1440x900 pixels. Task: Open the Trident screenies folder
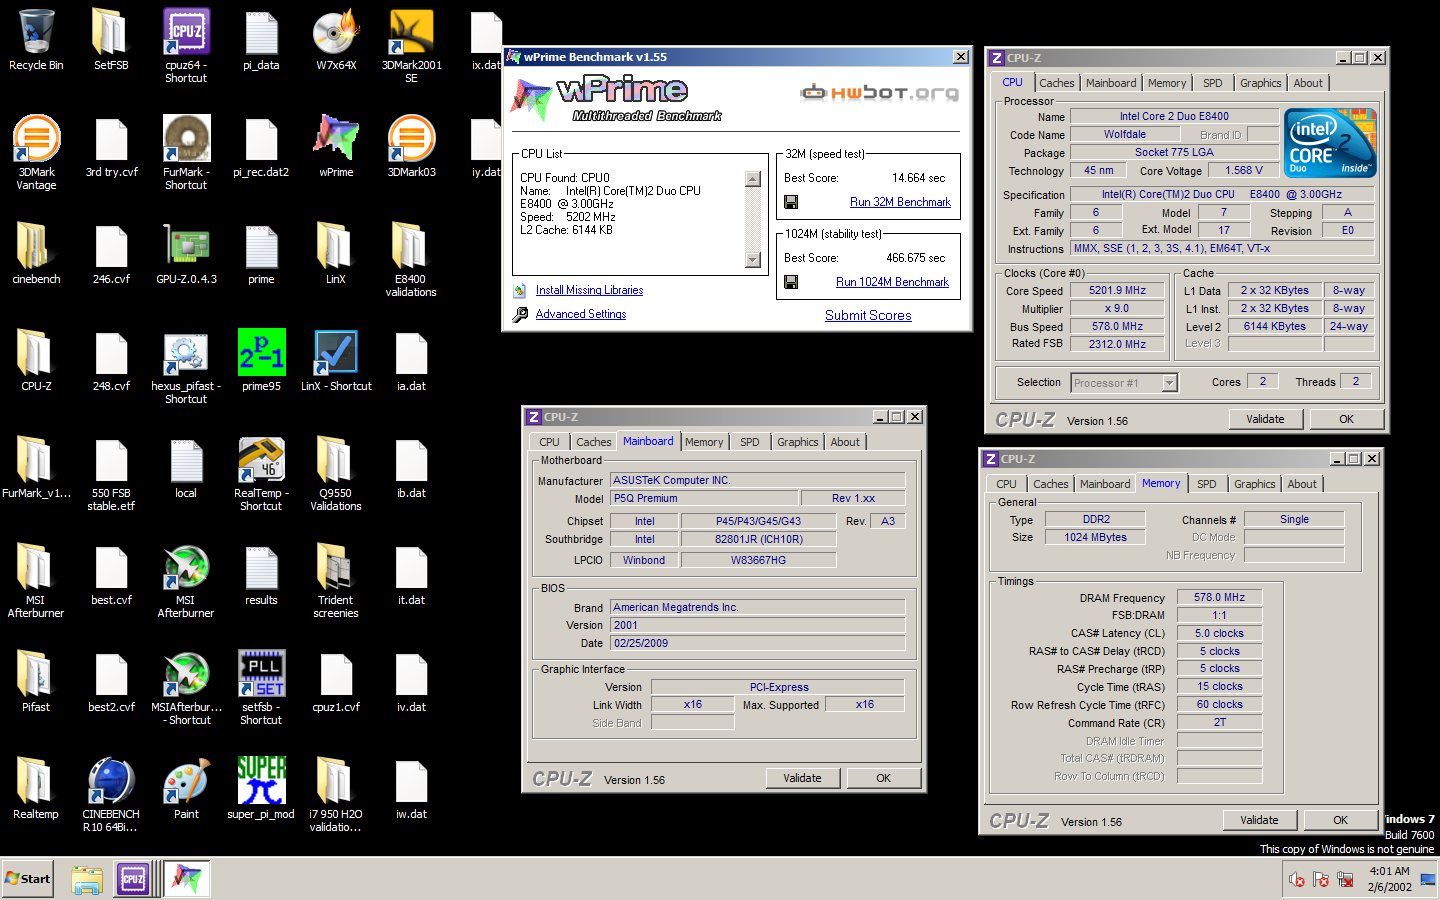click(x=336, y=581)
